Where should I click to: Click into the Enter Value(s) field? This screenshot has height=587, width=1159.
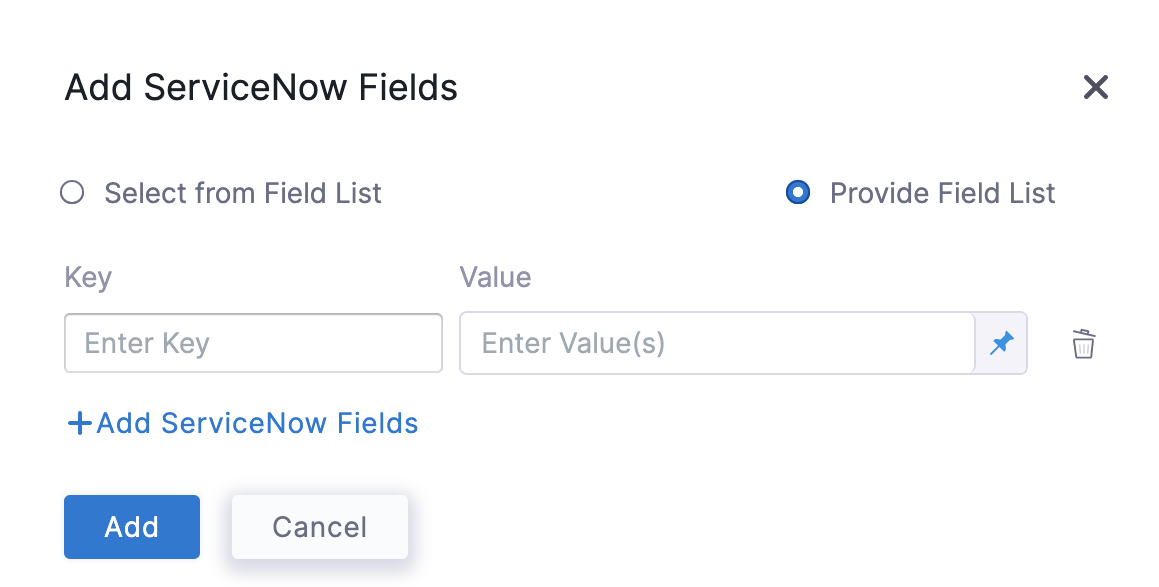point(716,344)
